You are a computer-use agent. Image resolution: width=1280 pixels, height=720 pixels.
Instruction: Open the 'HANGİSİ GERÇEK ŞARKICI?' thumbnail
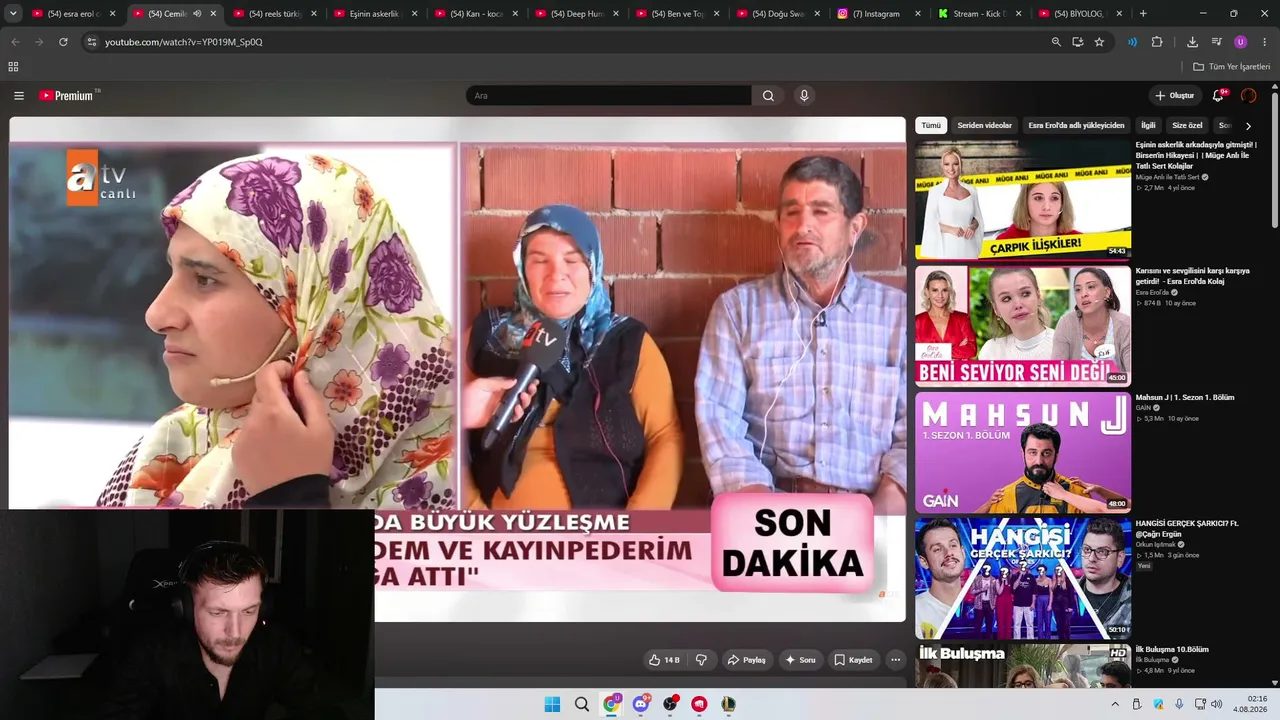(x=1023, y=578)
